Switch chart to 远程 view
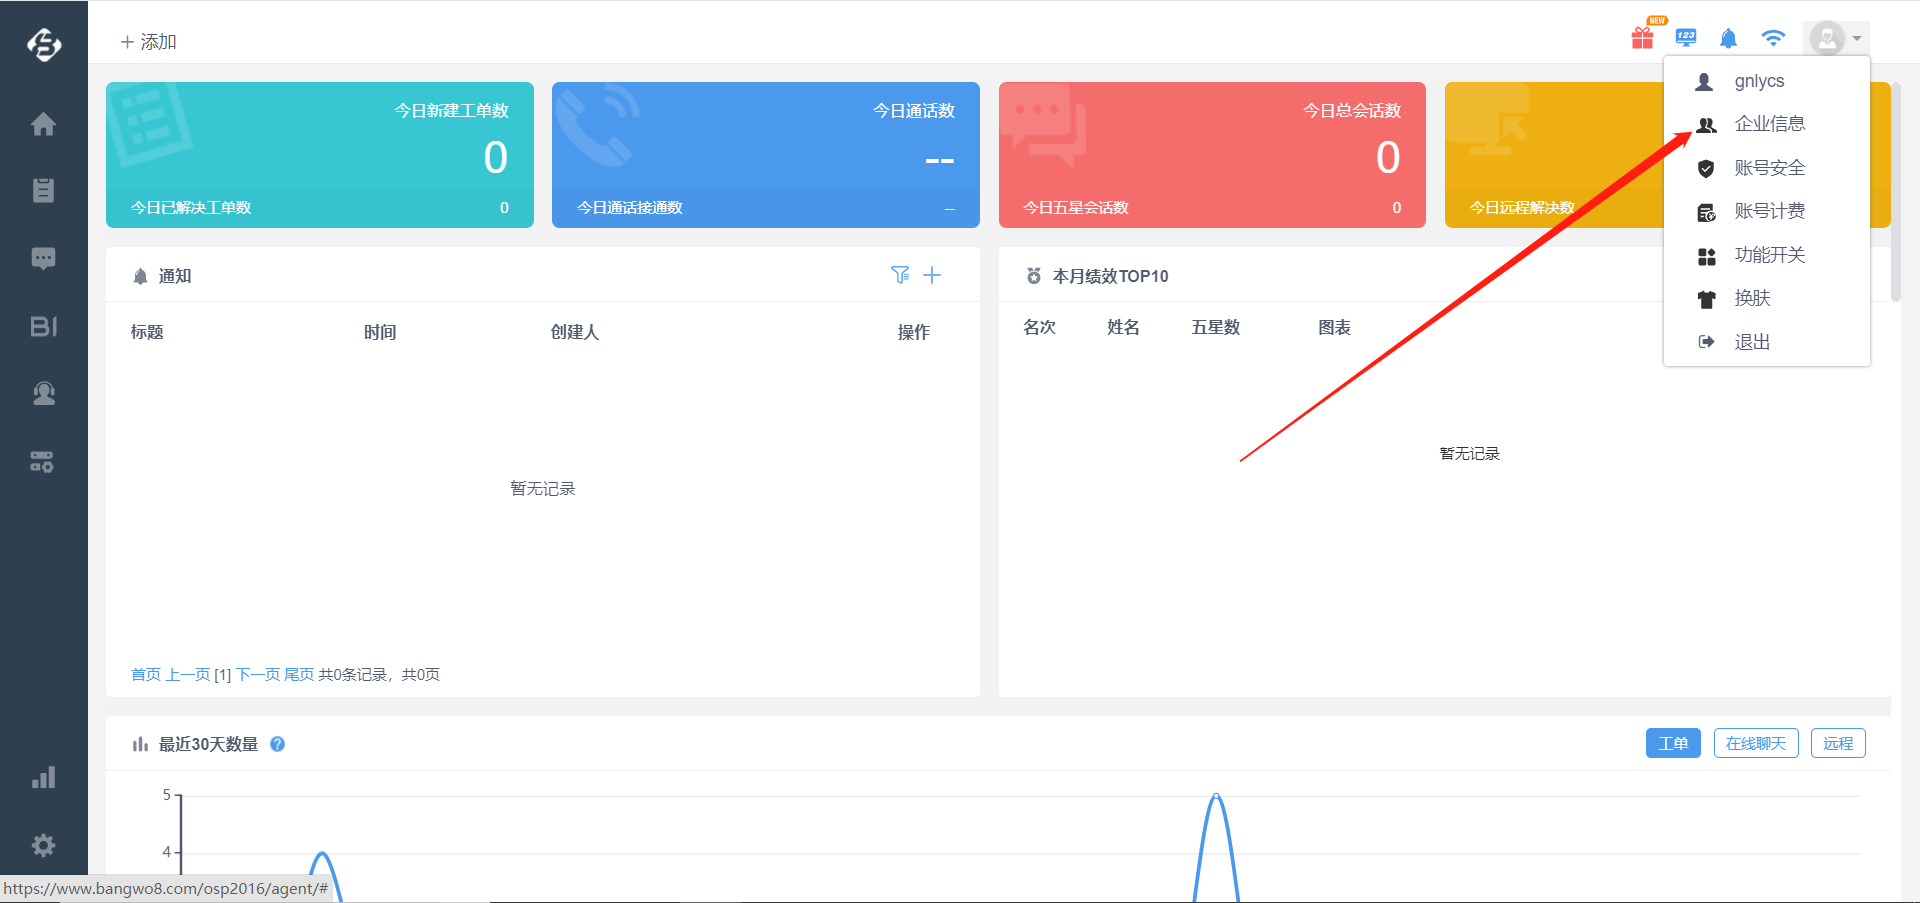Screen dimensions: 1920x903 click(1837, 743)
